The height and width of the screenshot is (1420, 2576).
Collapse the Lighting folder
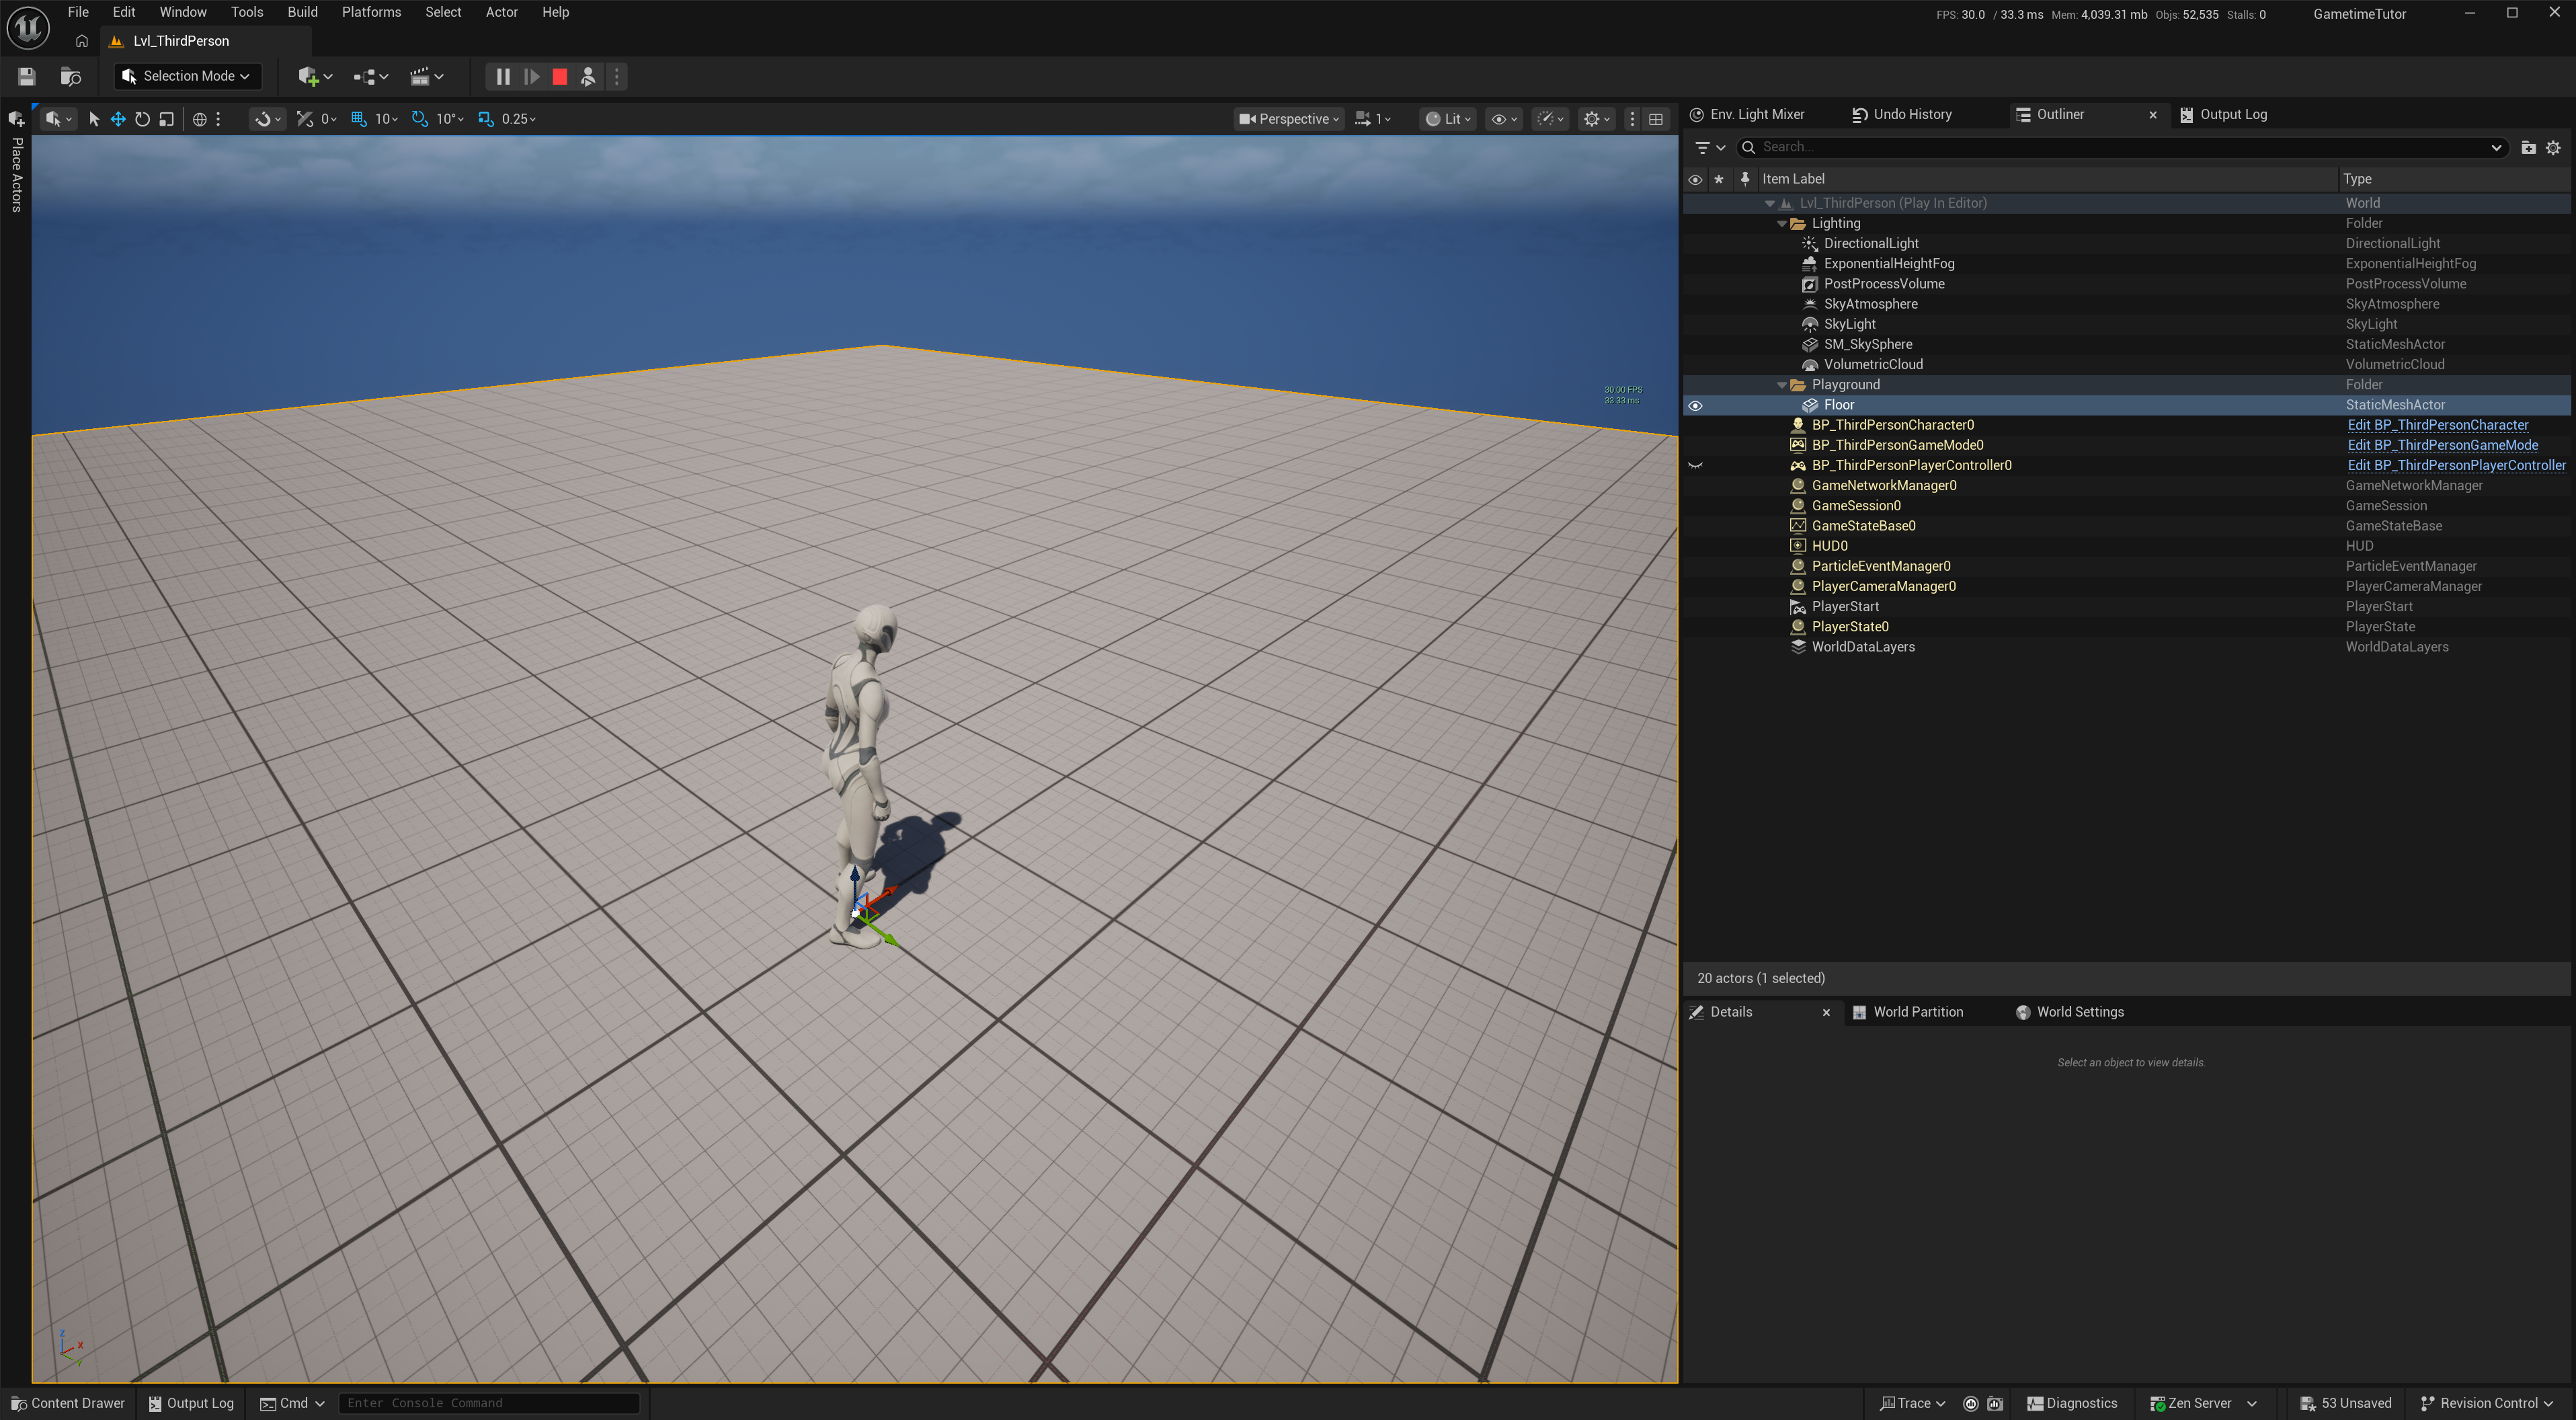(x=1782, y=223)
